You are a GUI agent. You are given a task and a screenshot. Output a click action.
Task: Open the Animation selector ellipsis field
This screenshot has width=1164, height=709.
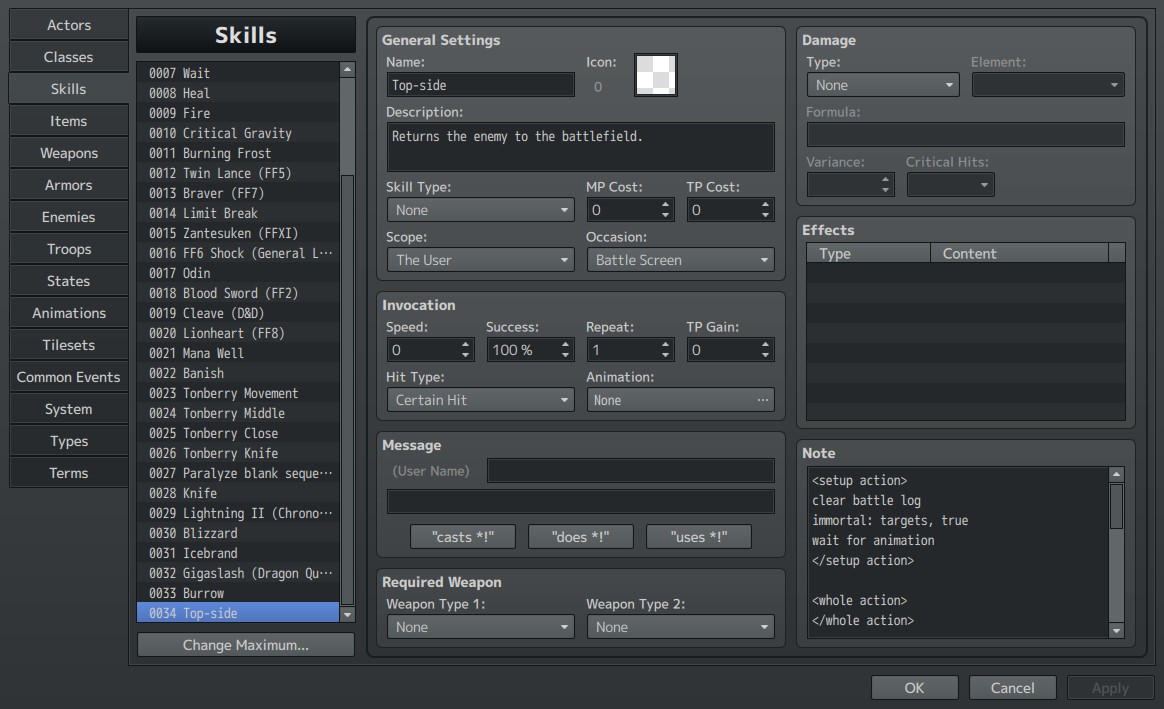pos(680,400)
